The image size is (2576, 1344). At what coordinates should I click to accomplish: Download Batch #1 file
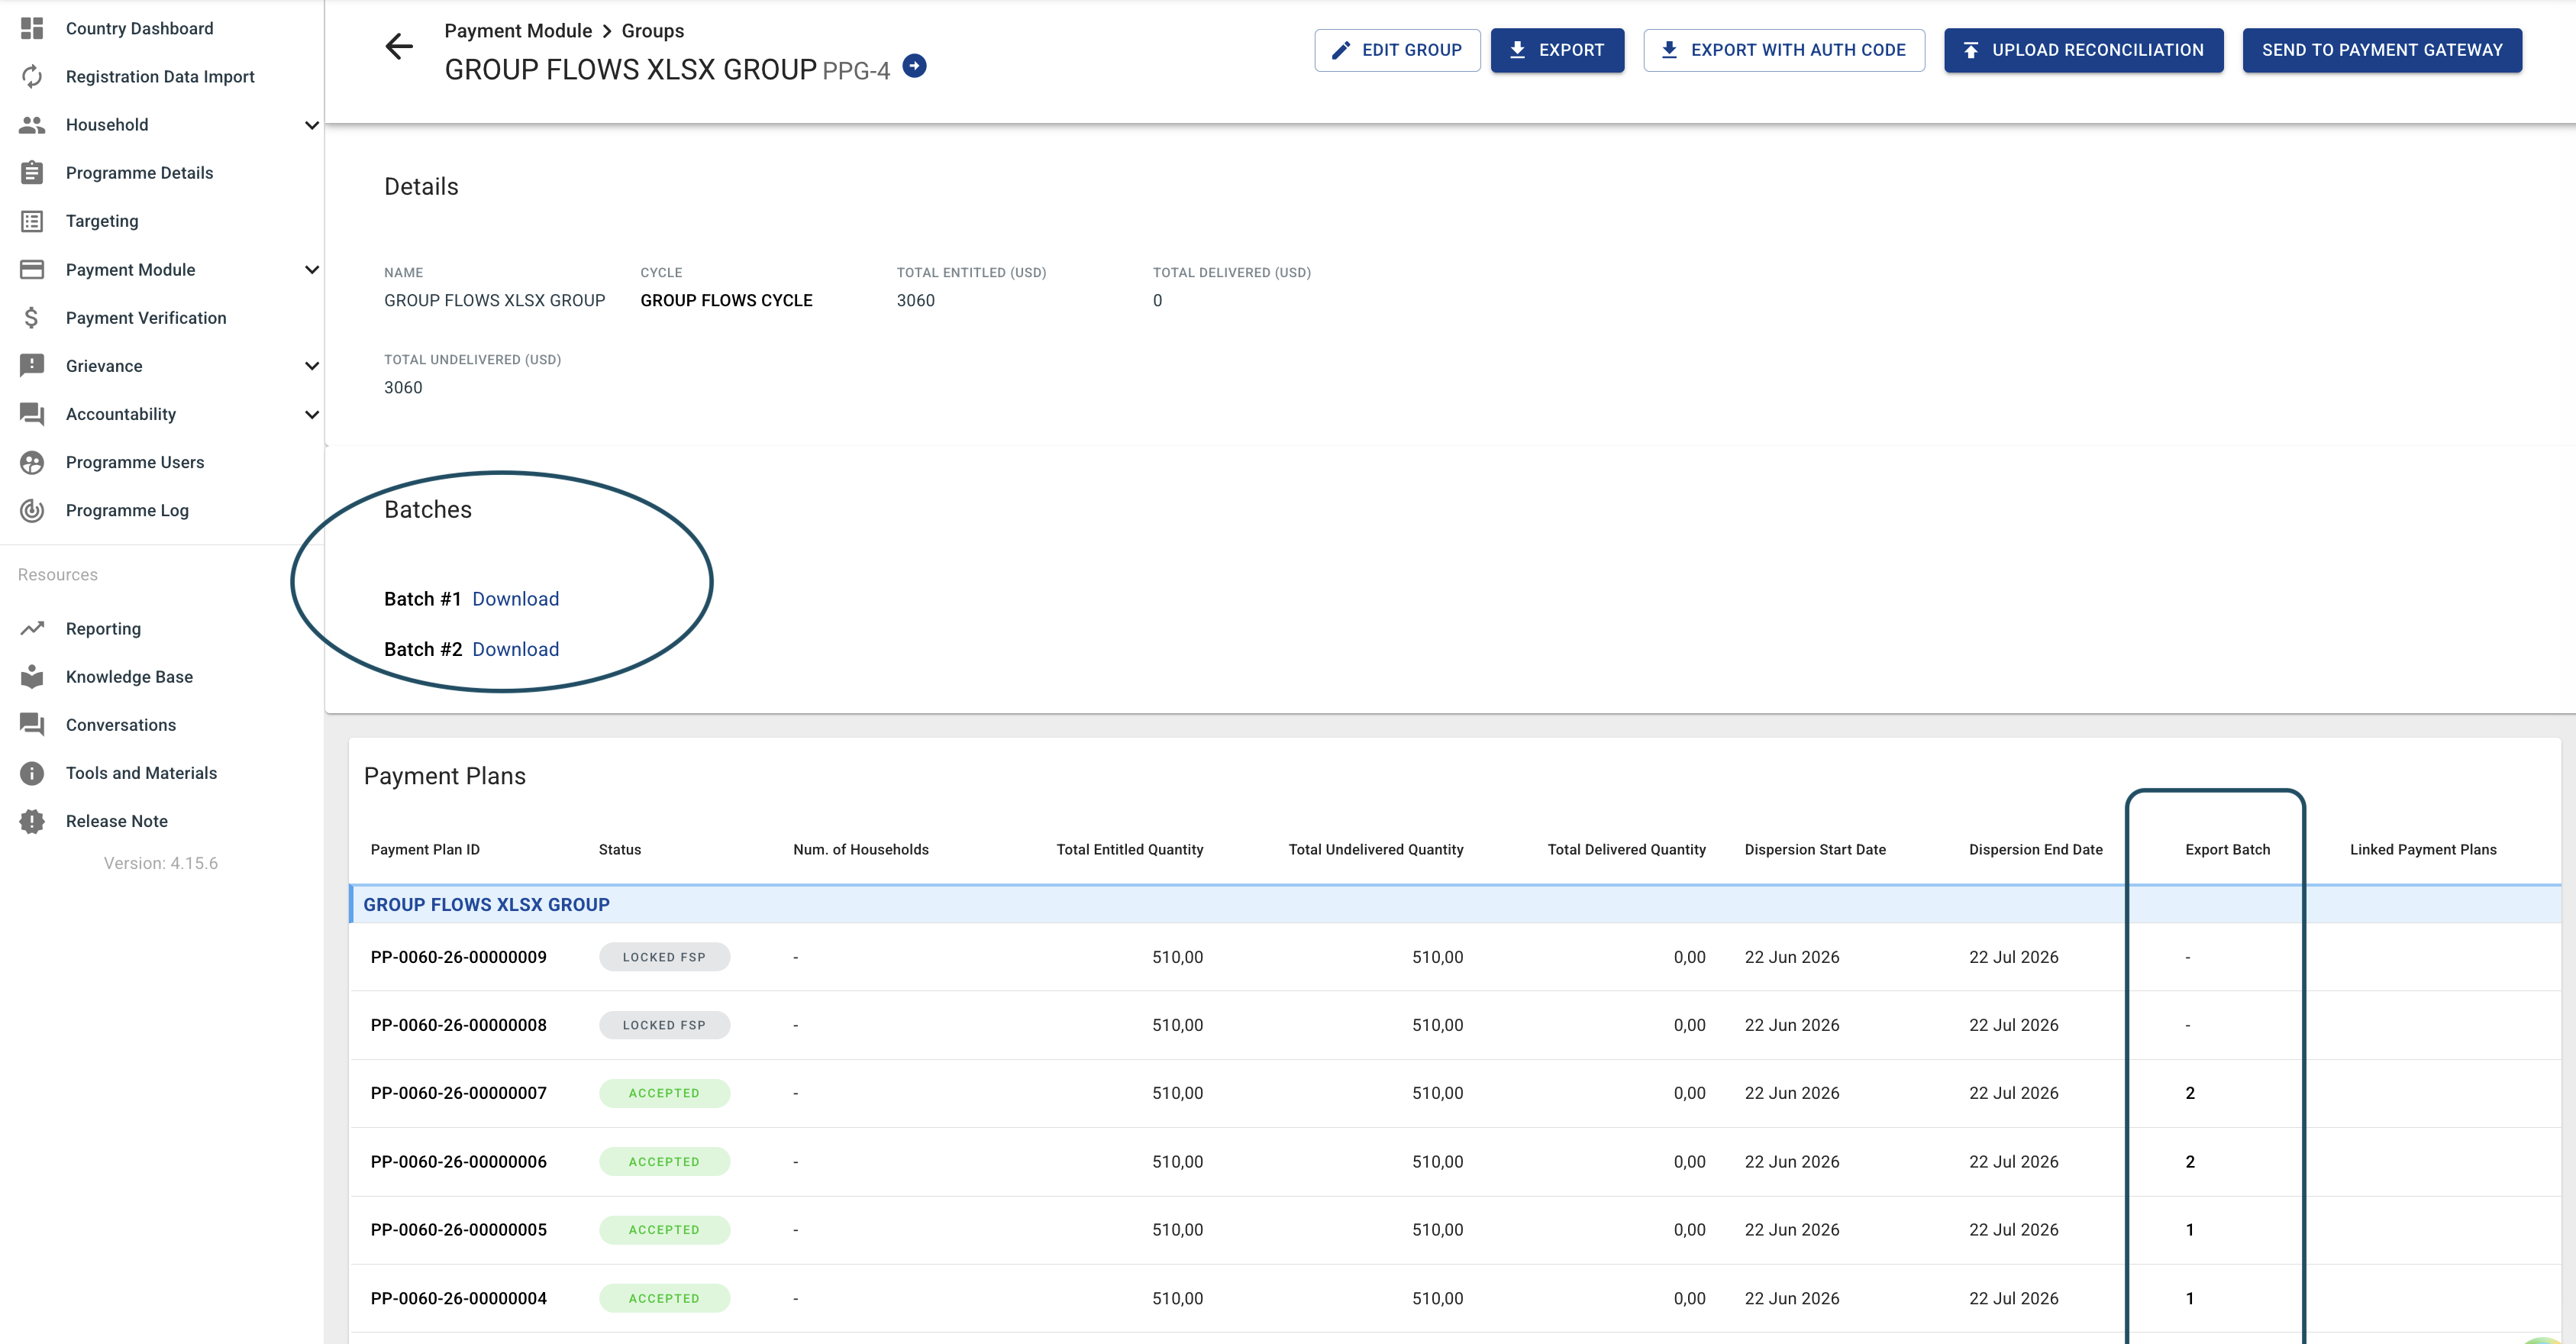515,598
